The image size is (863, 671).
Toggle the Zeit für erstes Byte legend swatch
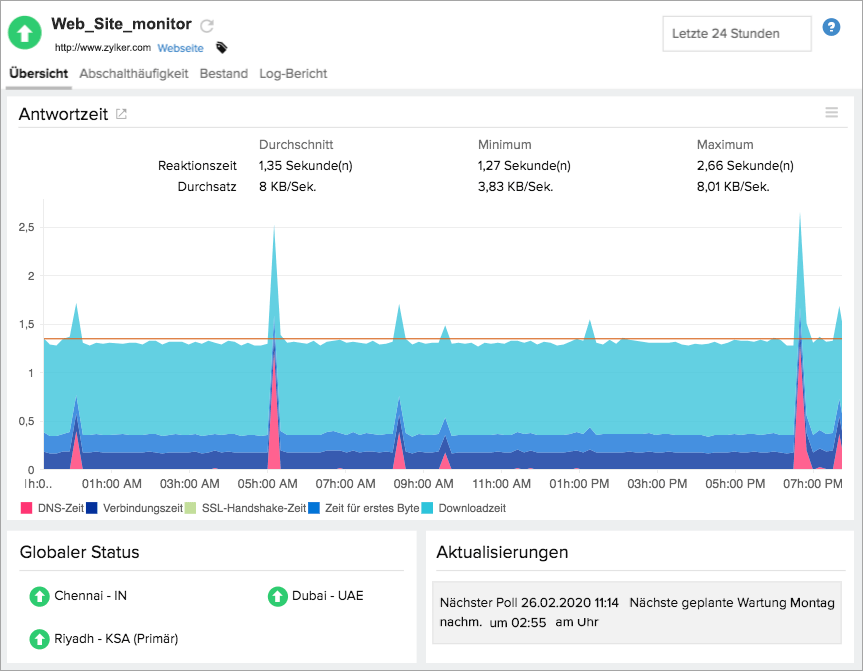[314, 508]
